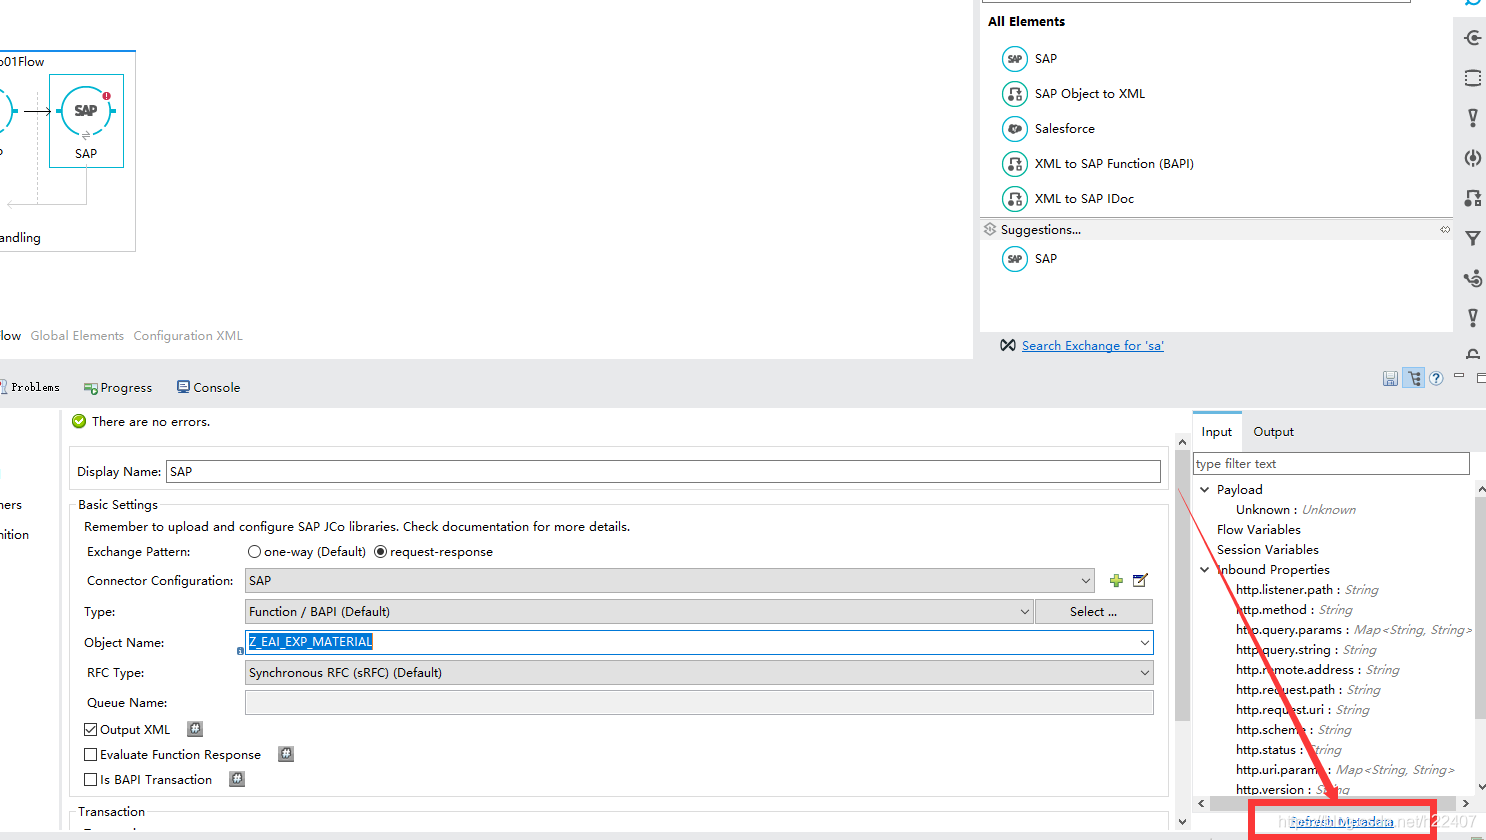Screen dimensions: 1486x840
Task: Click expression toggle next to Is BAPI Transaction
Action: point(237,779)
